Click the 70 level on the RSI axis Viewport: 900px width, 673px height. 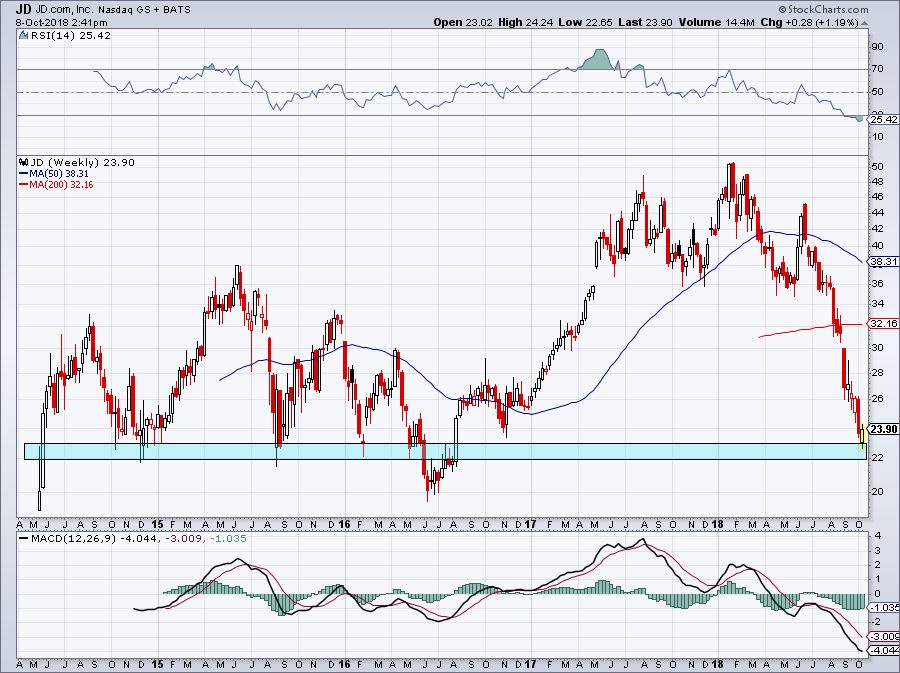[878, 69]
